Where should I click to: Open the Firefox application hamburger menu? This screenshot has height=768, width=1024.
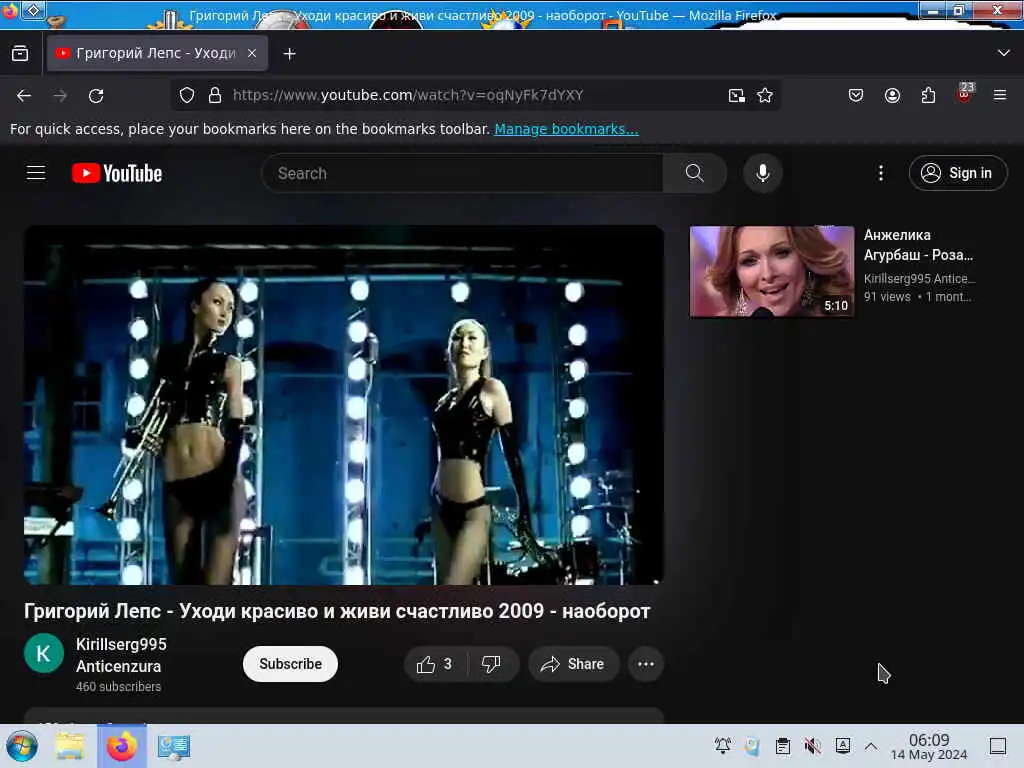click(1000, 95)
